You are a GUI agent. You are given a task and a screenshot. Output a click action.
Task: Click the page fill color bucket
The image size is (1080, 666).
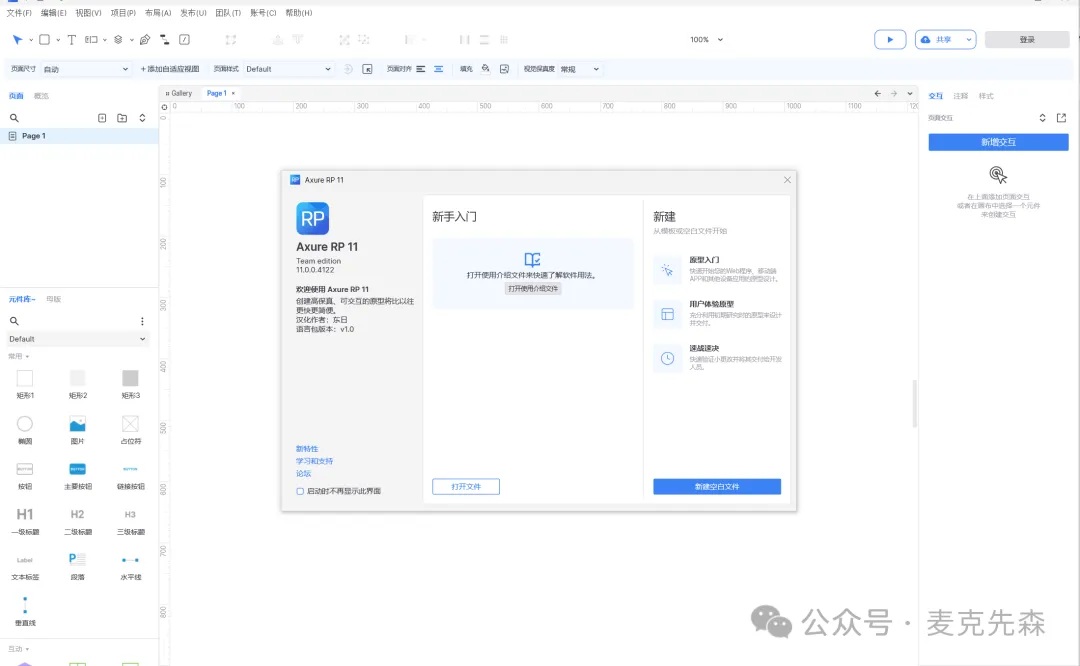(x=486, y=69)
